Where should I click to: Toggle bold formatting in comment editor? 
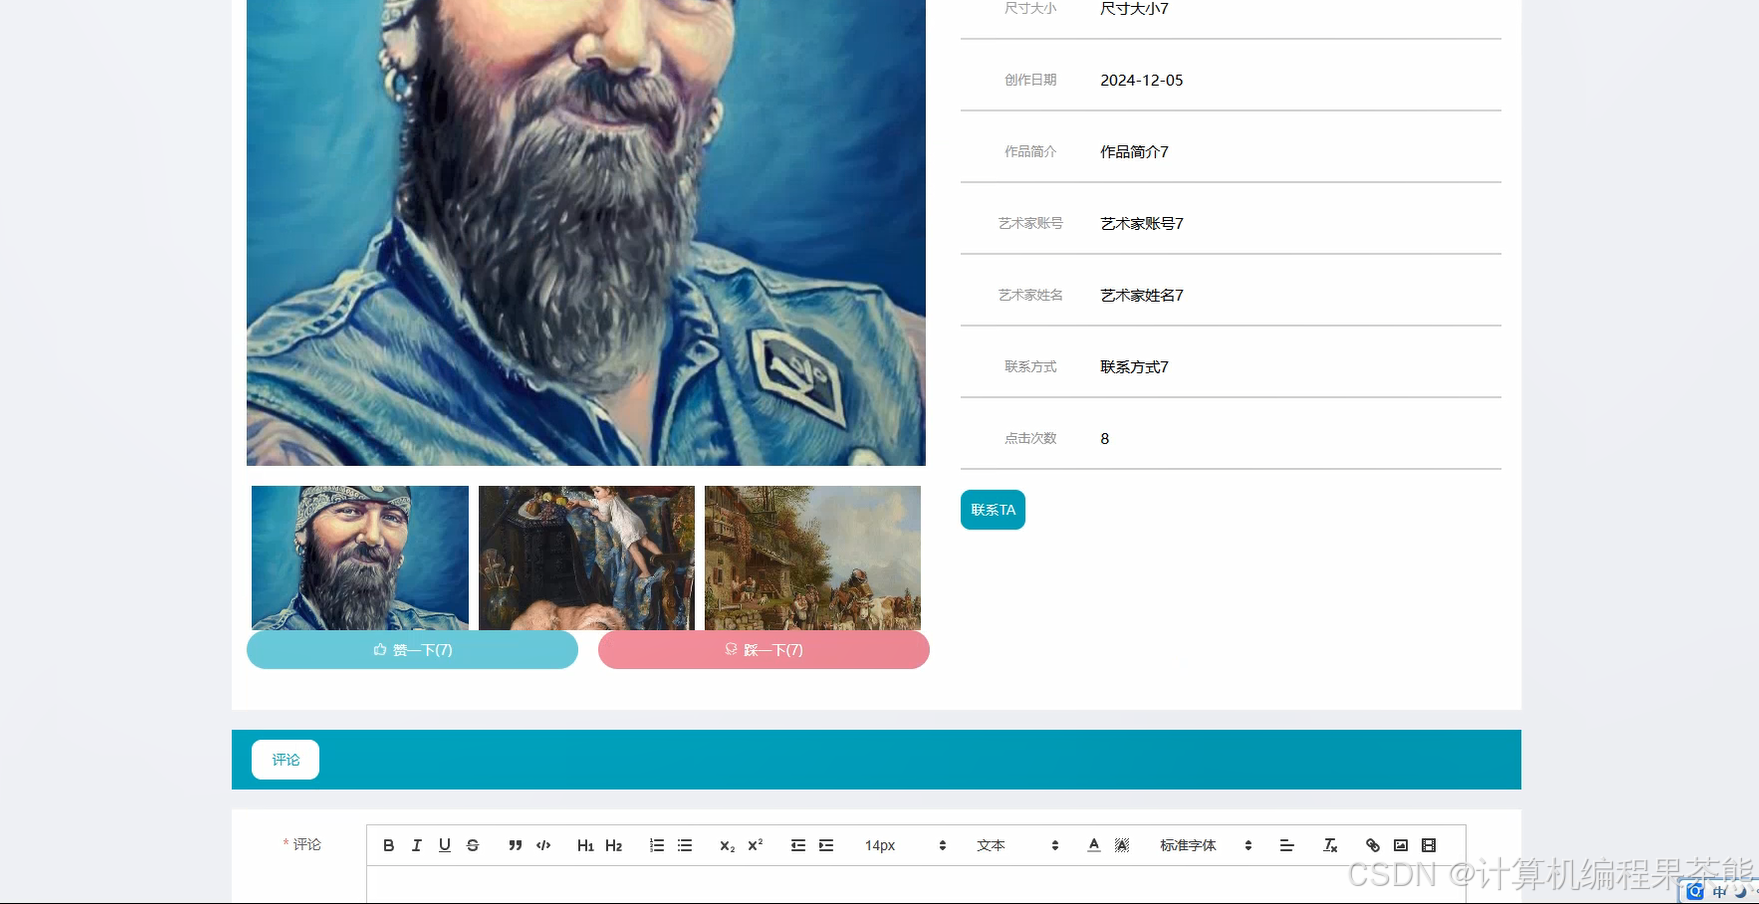tap(389, 845)
